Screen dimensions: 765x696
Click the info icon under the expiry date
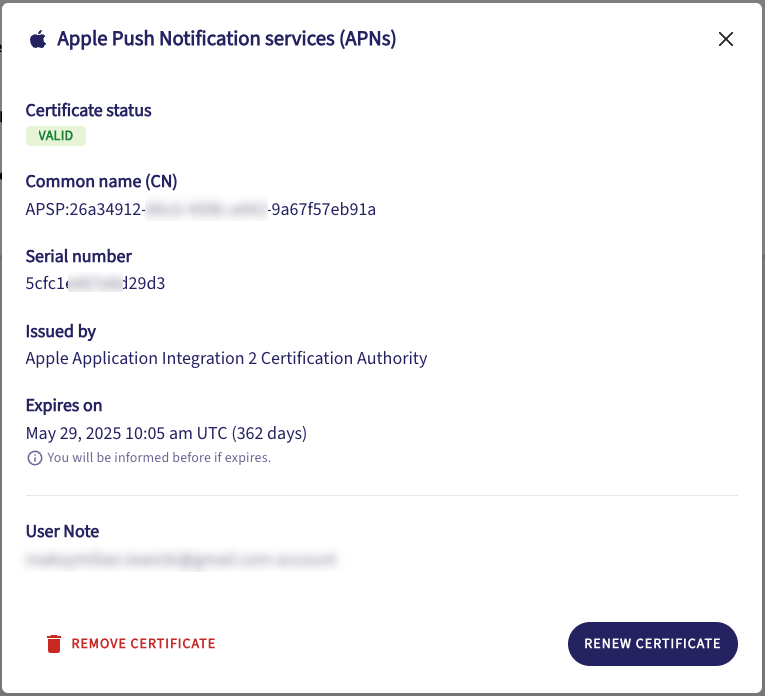pyautogui.click(x=34, y=458)
